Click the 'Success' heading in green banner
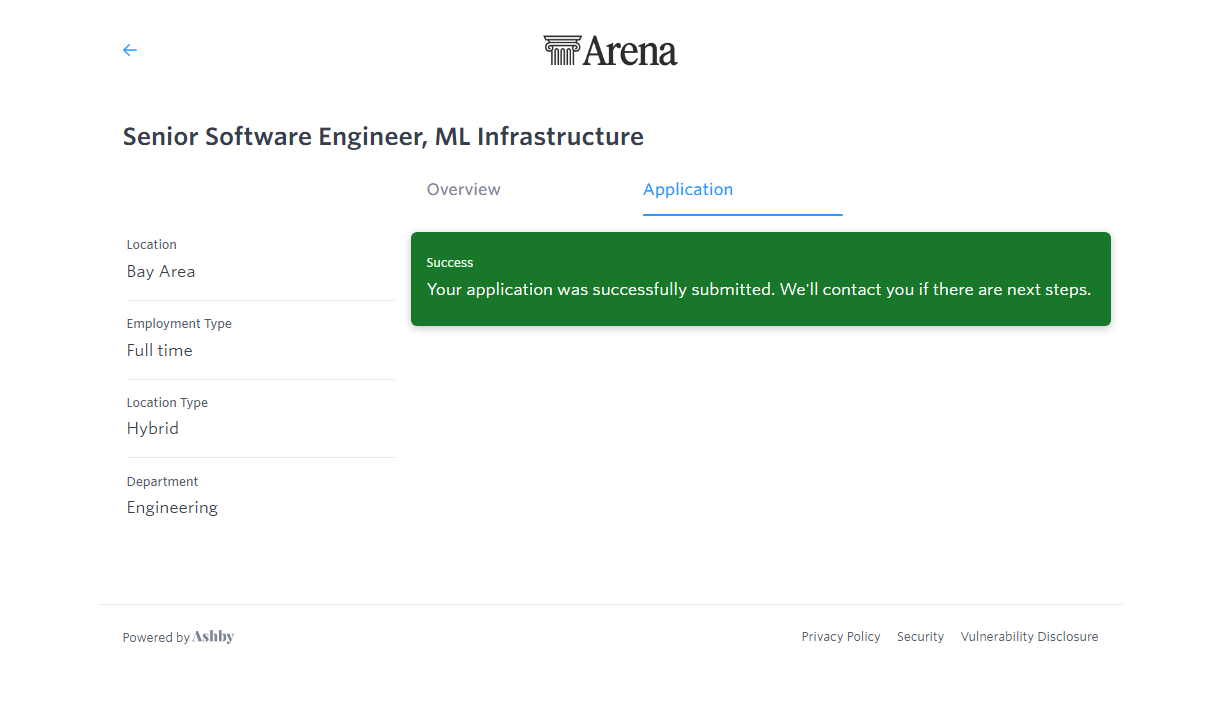The image size is (1221, 721). (x=450, y=263)
